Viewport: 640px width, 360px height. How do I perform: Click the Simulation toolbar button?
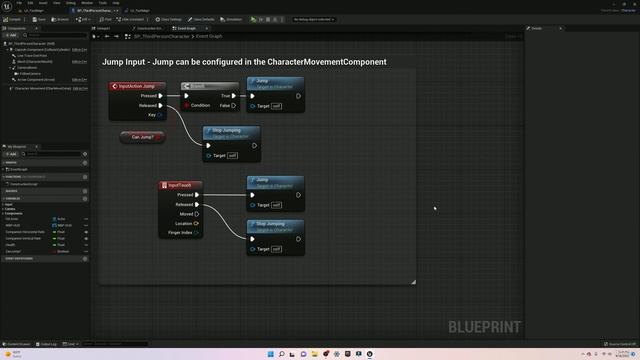point(231,19)
